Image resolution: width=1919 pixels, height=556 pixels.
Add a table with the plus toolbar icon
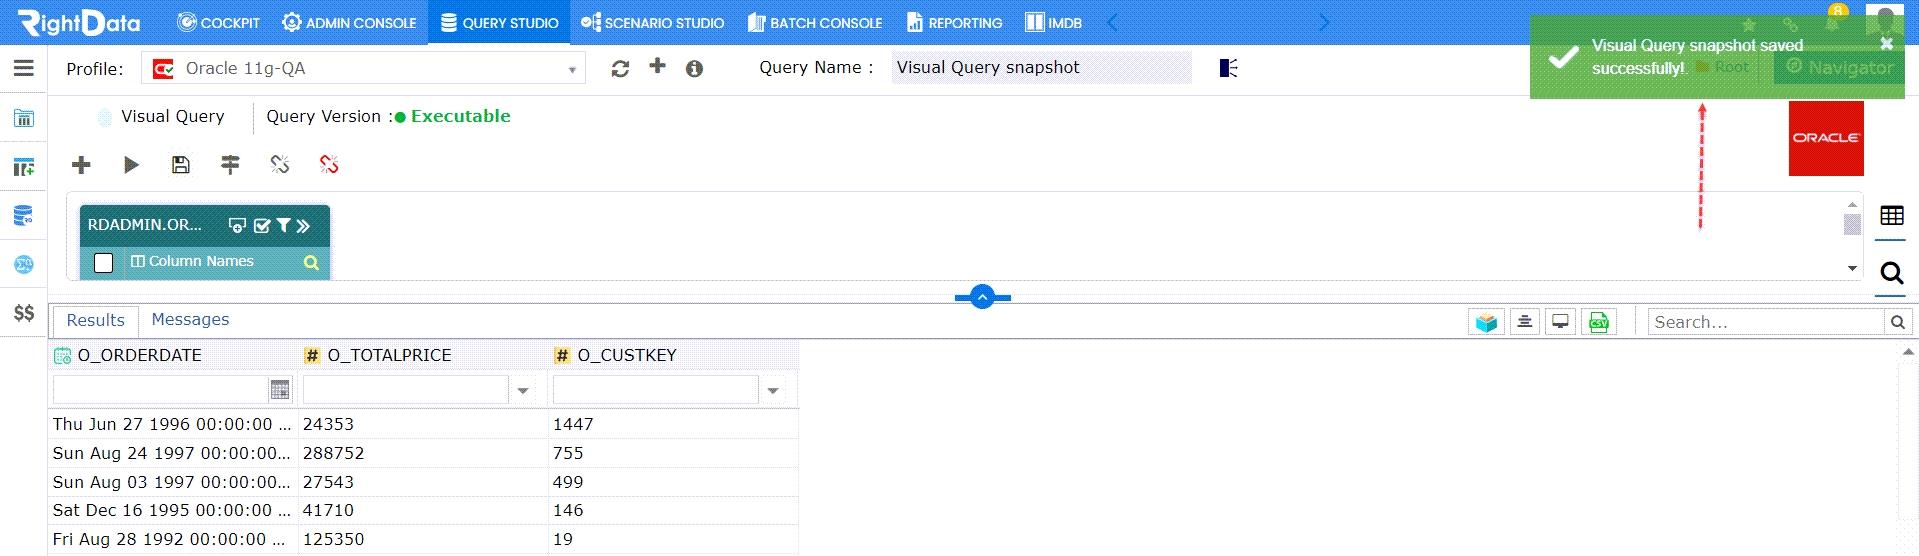(81, 164)
